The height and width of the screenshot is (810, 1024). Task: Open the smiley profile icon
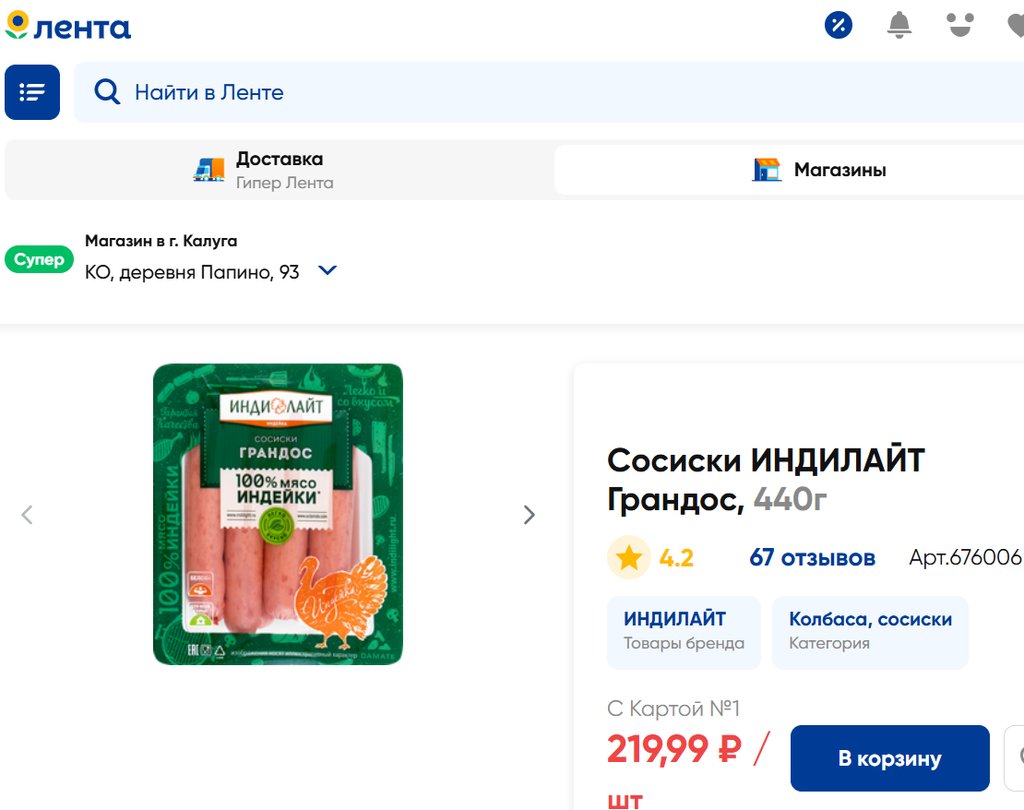pyautogui.click(x=961, y=25)
